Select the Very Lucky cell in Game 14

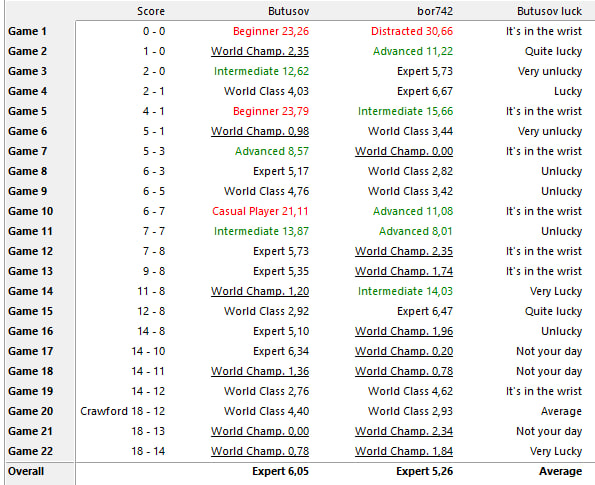tap(556, 291)
